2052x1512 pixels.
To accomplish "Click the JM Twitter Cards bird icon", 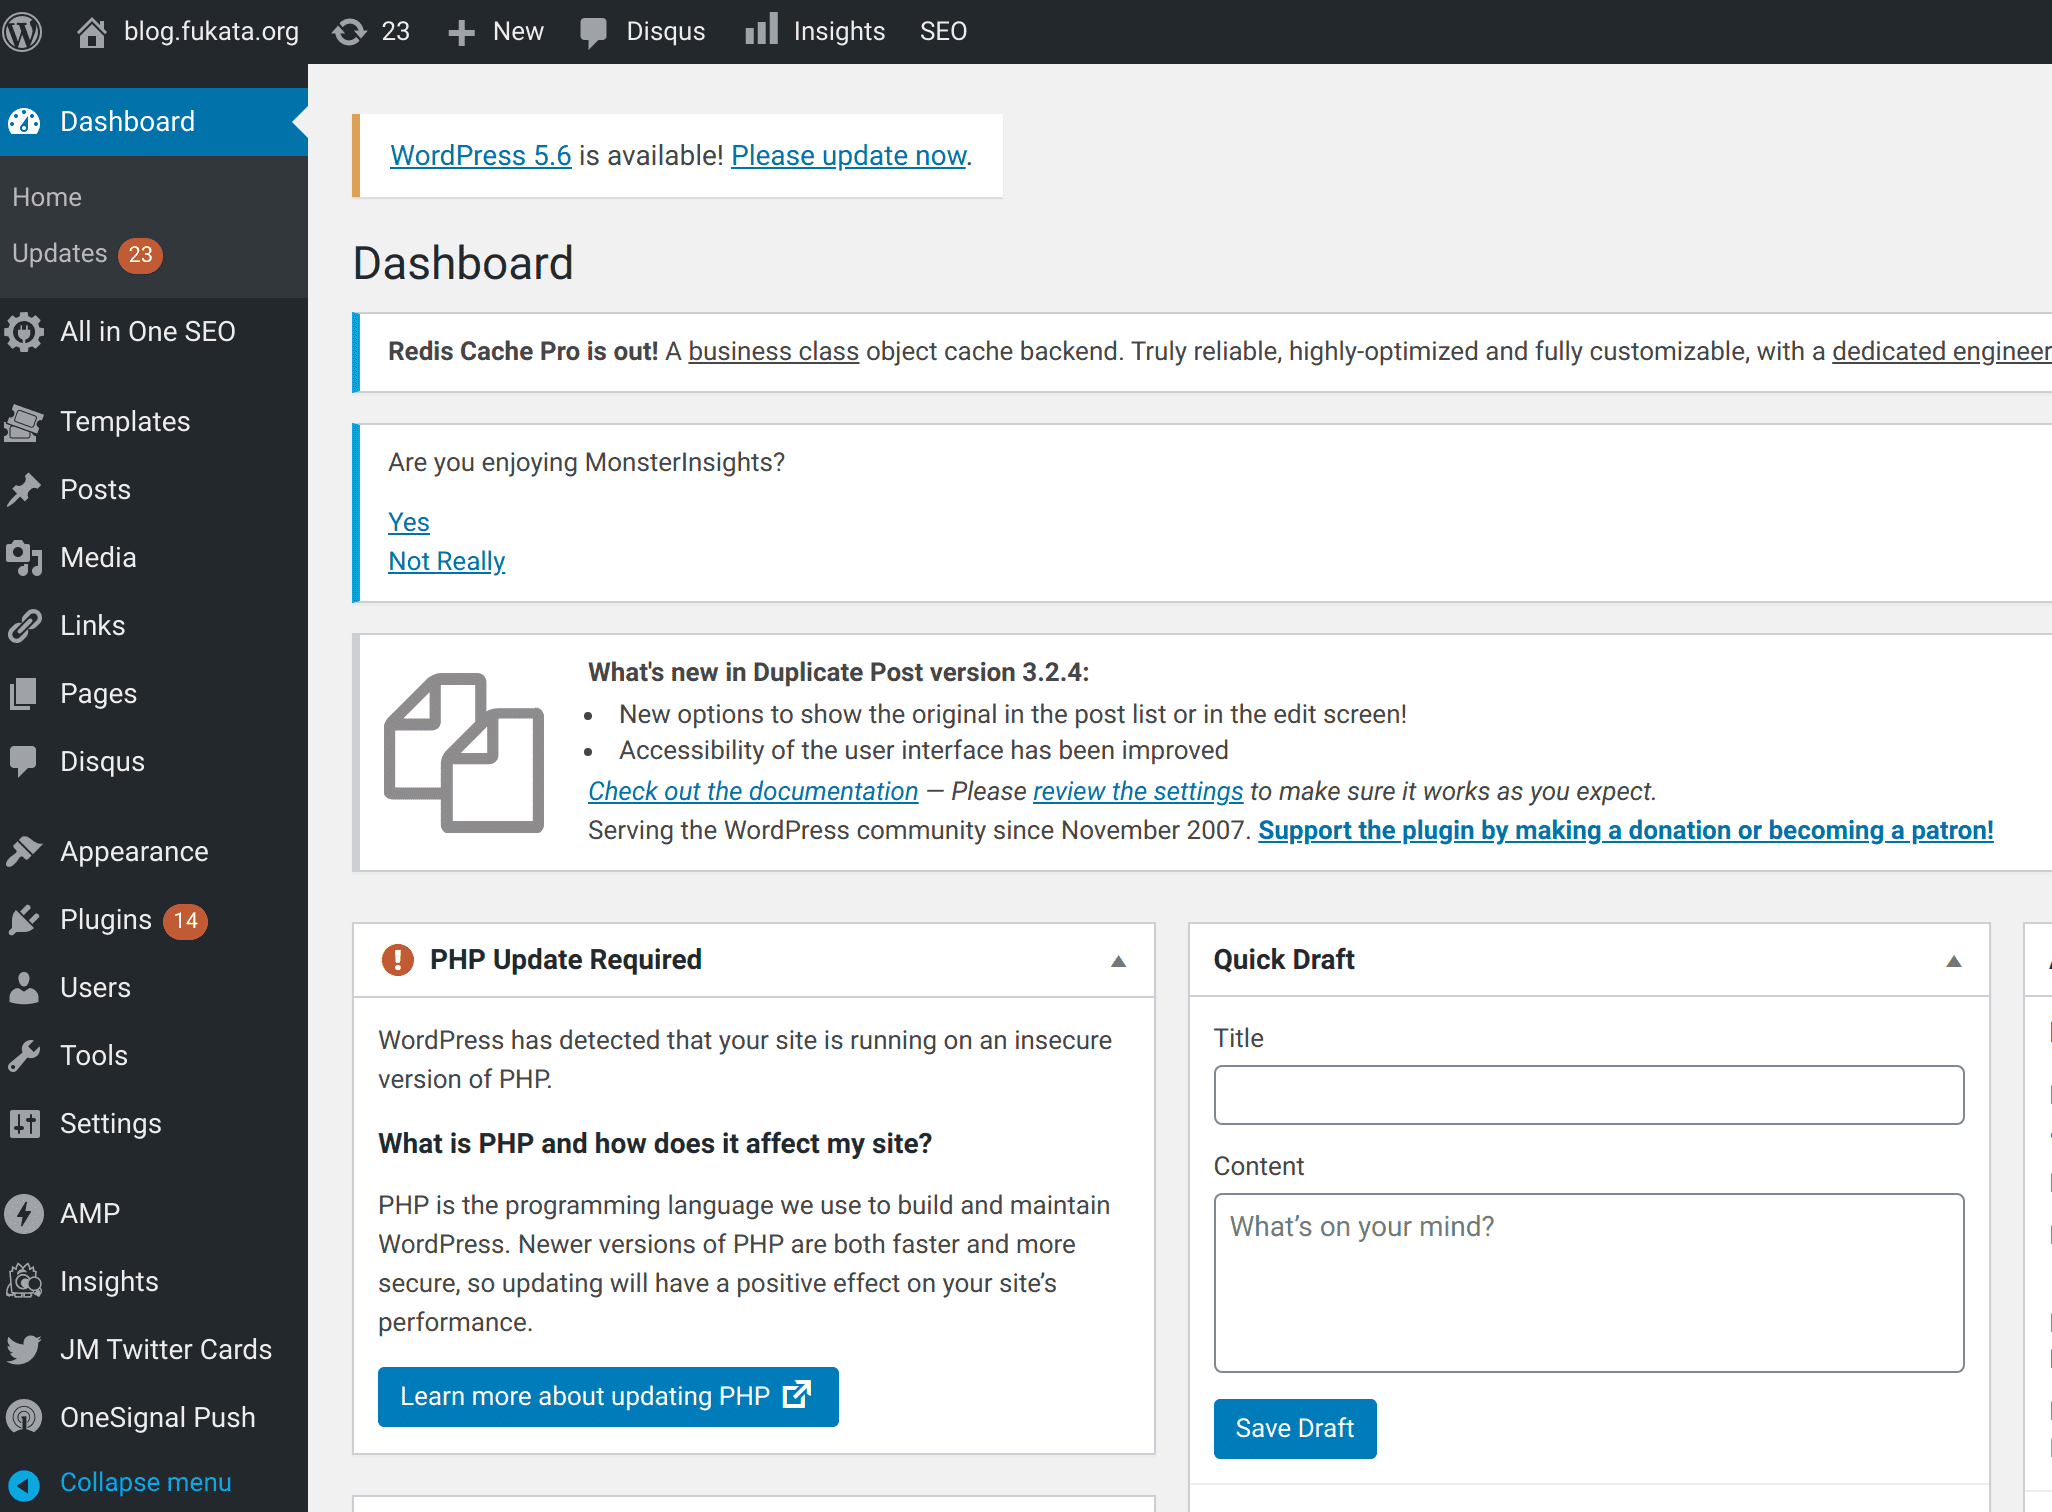I will [24, 1350].
